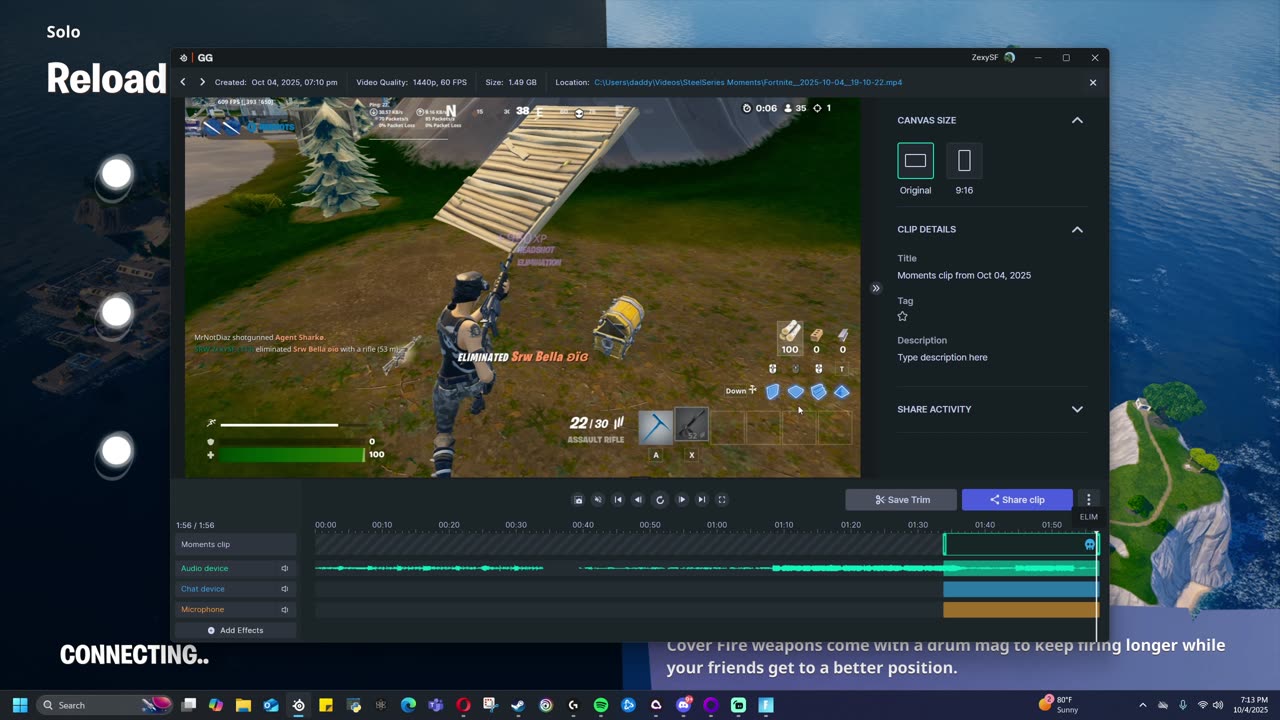Click the Chat device blue audio segment

point(1021,589)
